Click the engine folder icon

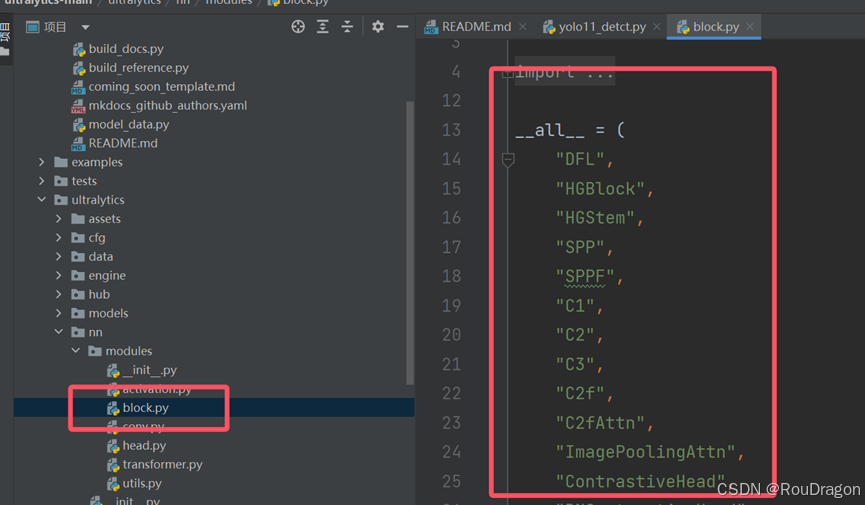[78, 275]
